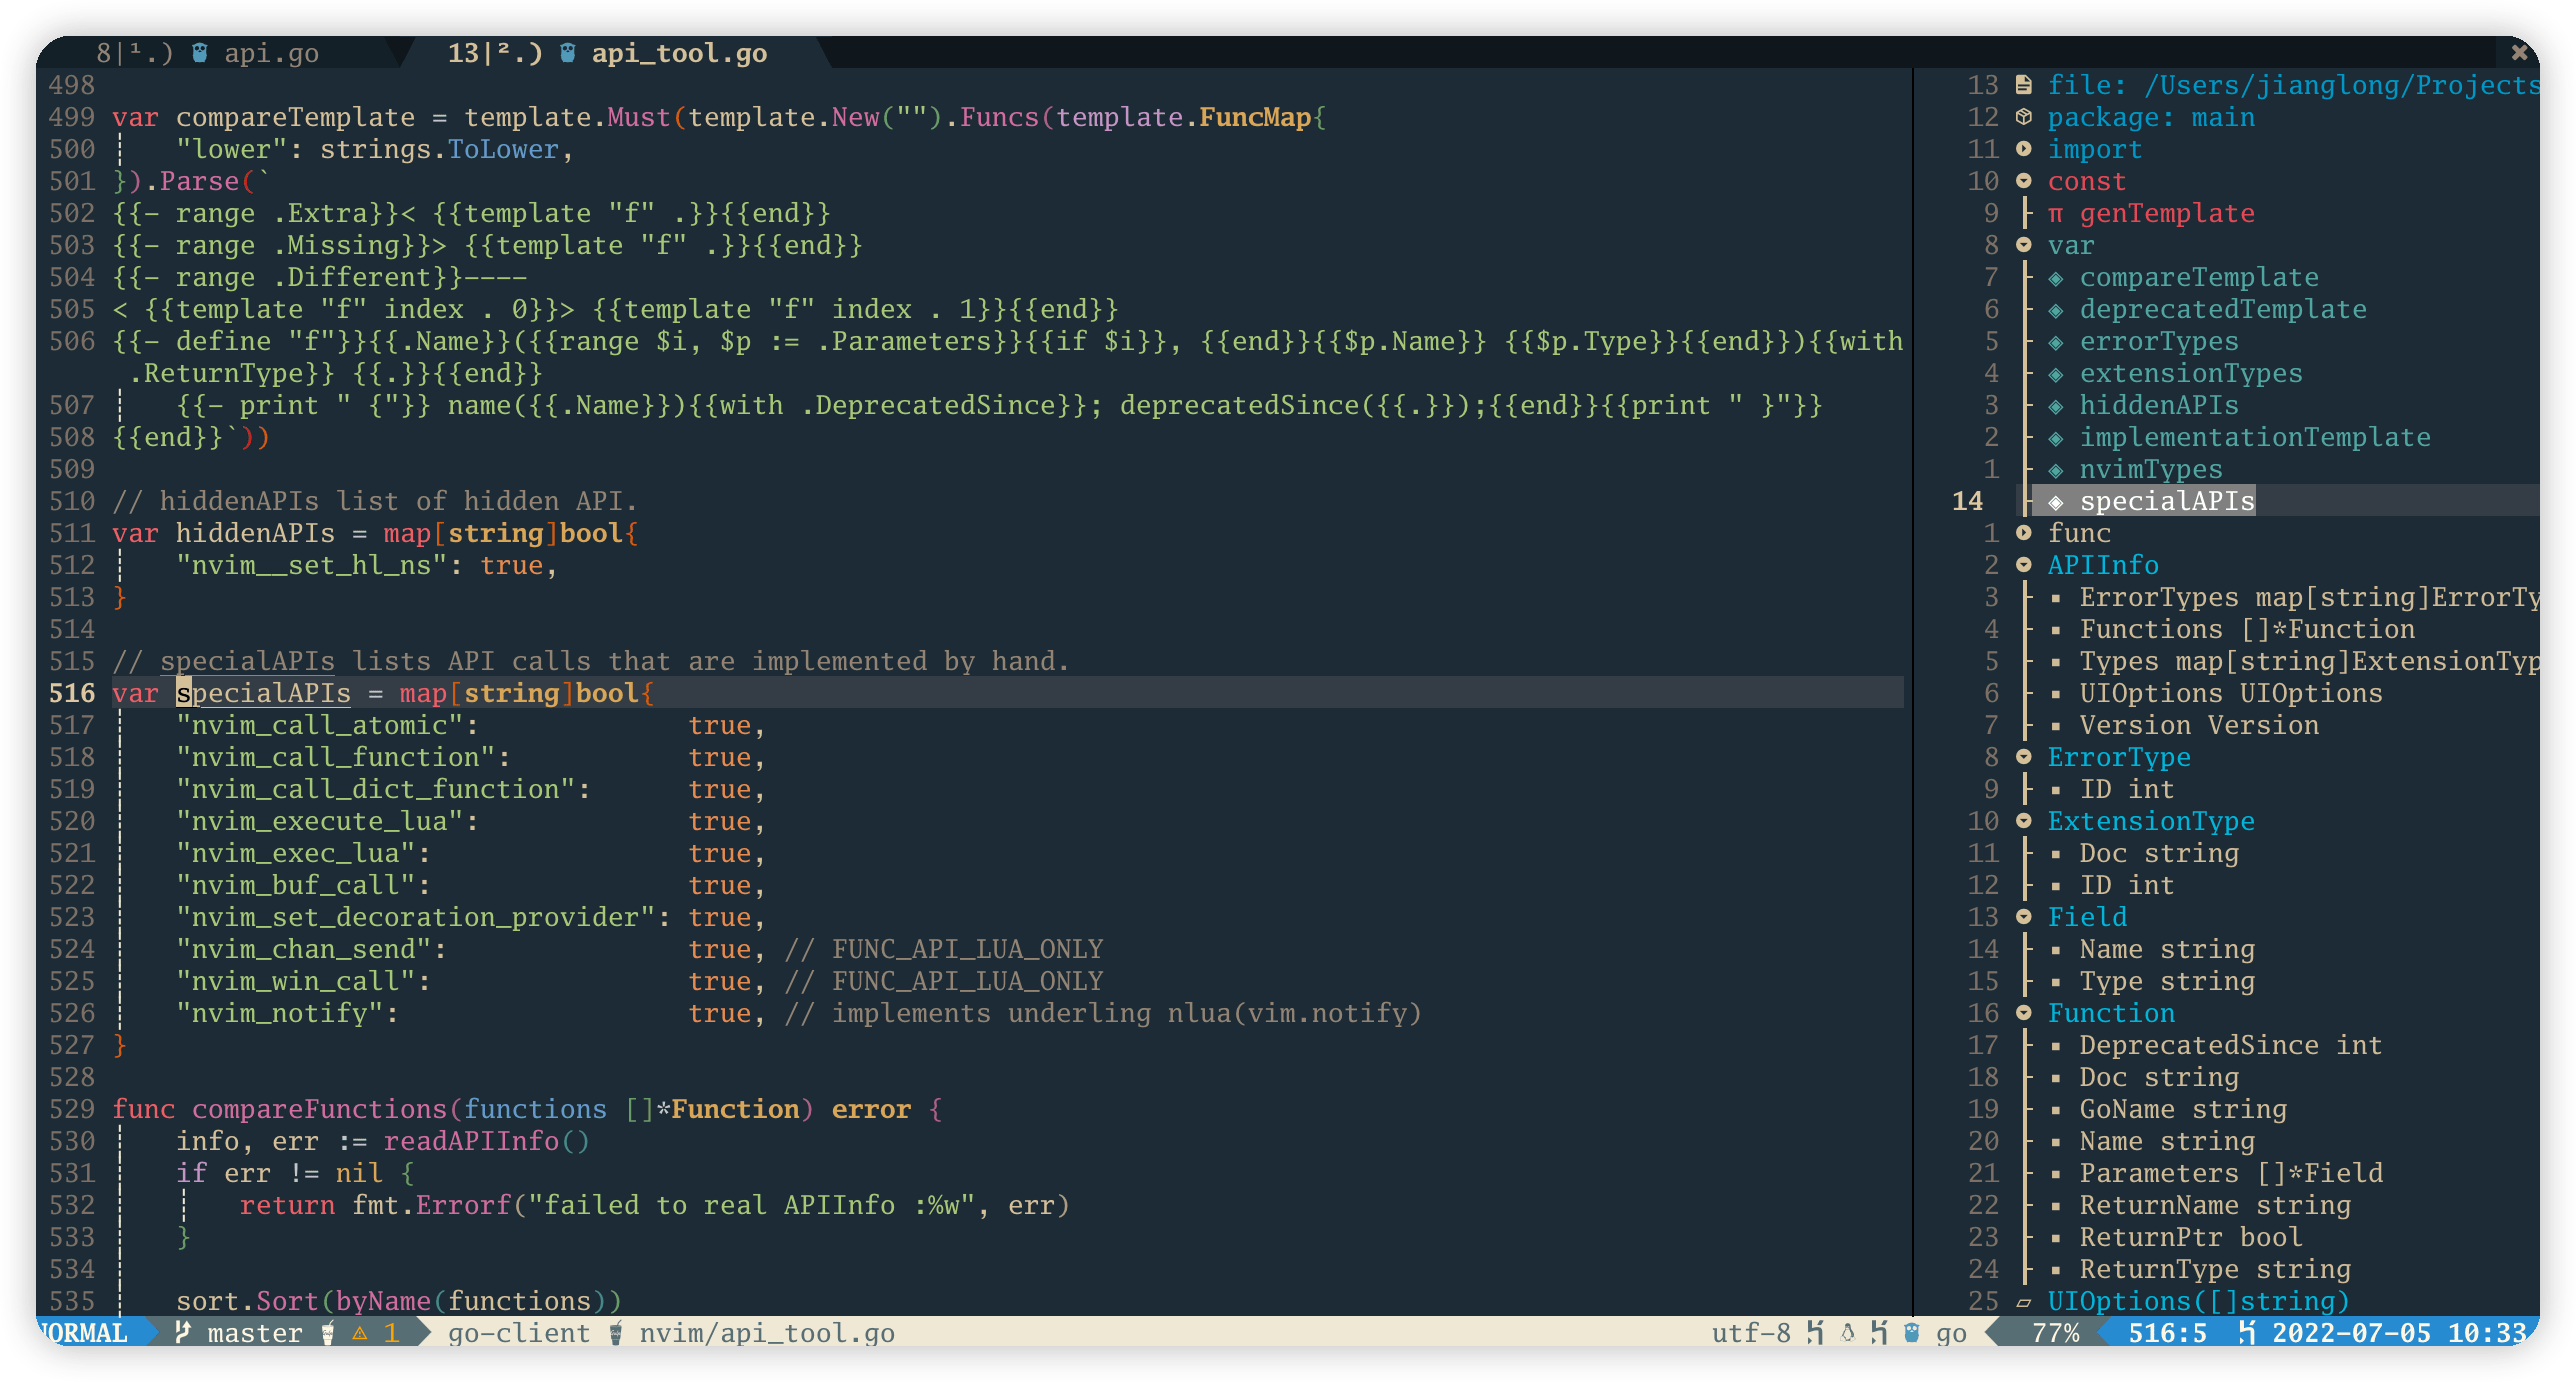Expand the func section in outline
Screen dimensions: 2576x1382
[2024, 533]
